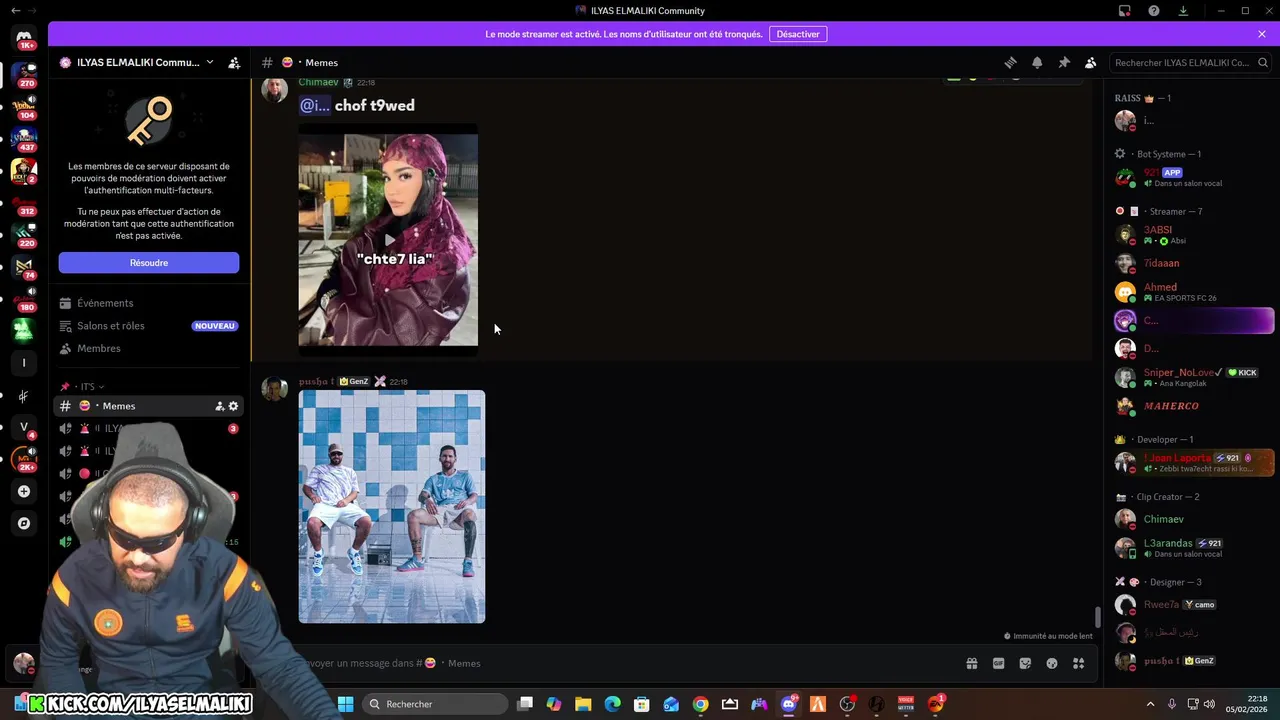Click the @i... mention in message
The height and width of the screenshot is (720, 1280).
coord(315,105)
